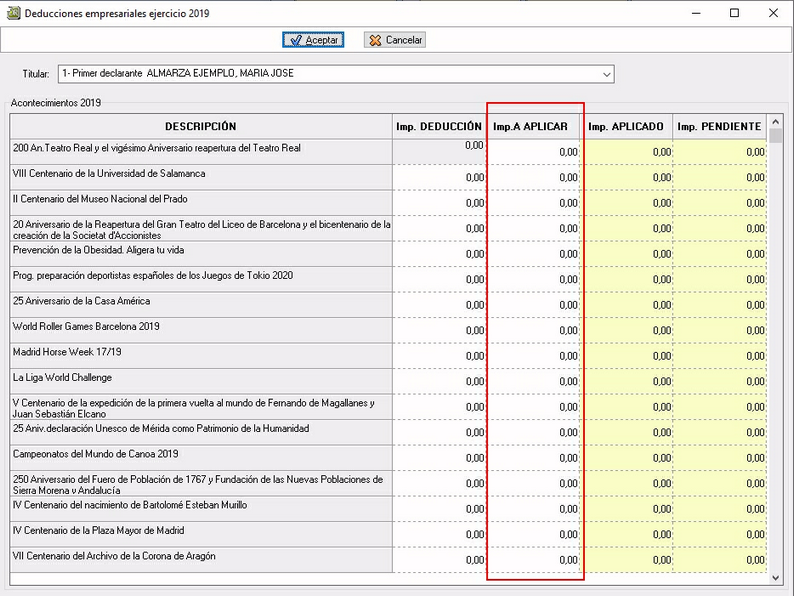Edit Imp.A APLICAR for Teatro Real row
Image resolution: width=794 pixels, height=596 pixels.
pyautogui.click(x=533, y=152)
